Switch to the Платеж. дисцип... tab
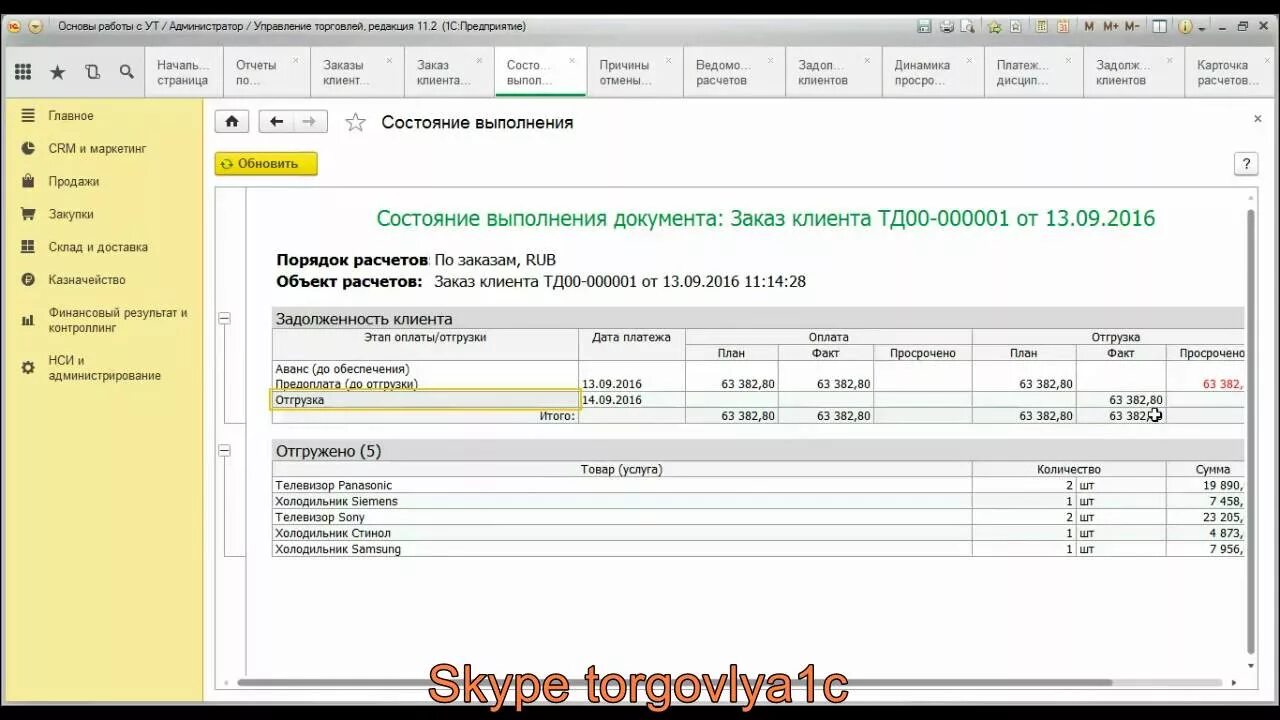The image size is (1280, 720). point(1032,72)
